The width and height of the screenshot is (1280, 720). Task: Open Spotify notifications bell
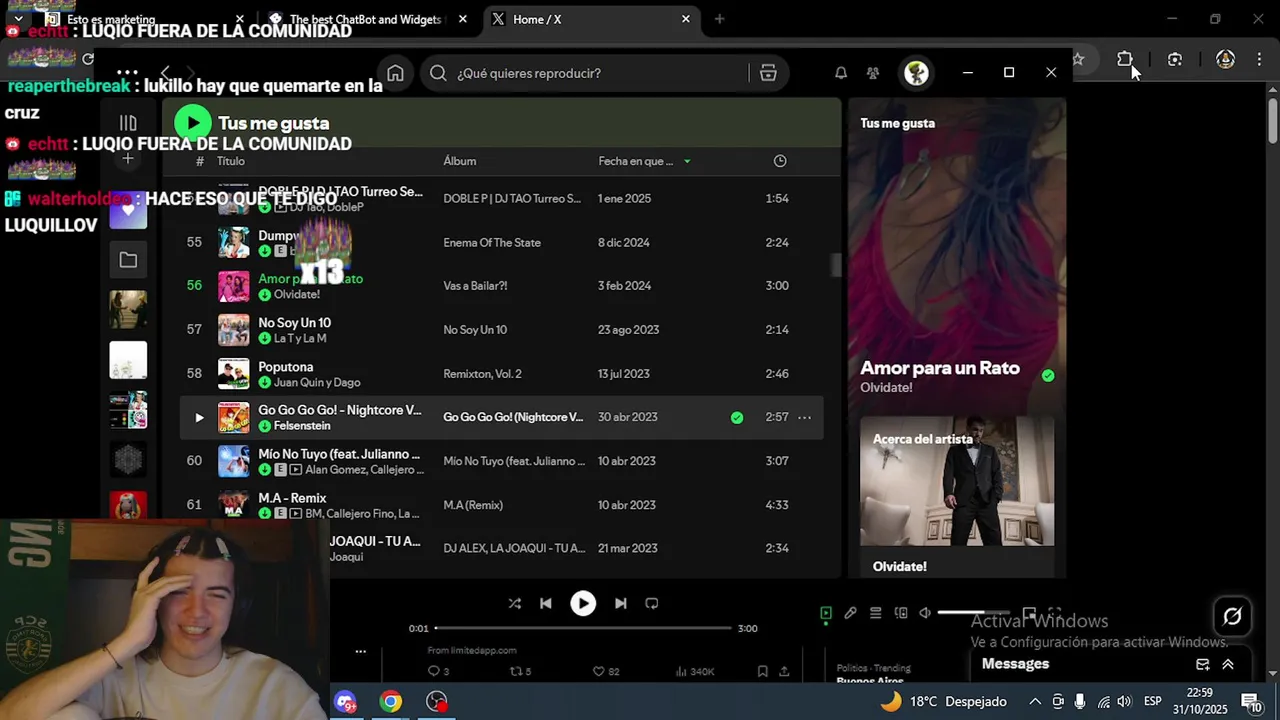(841, 73)
